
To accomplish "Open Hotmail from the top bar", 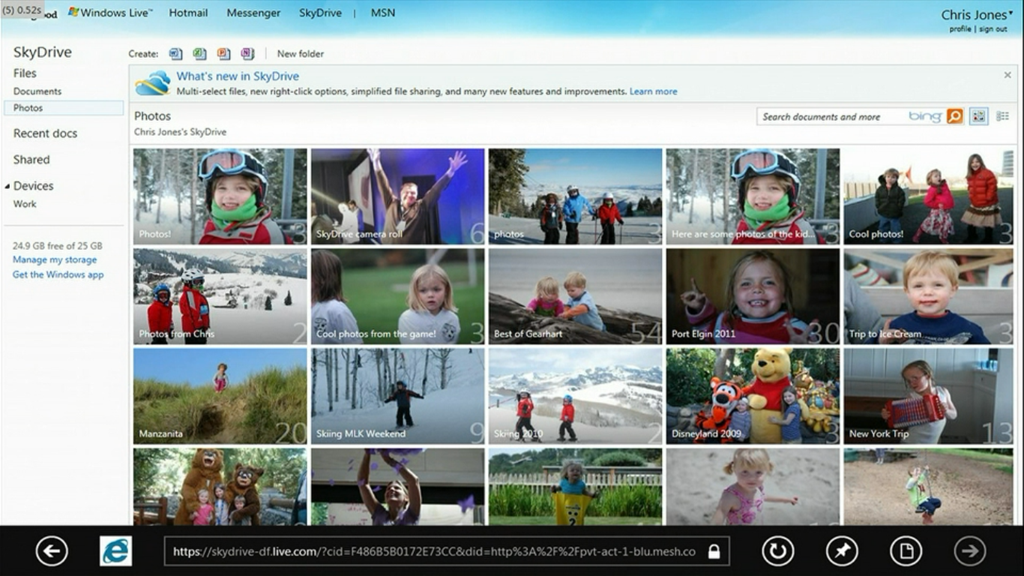I will [x=188, y=12].
